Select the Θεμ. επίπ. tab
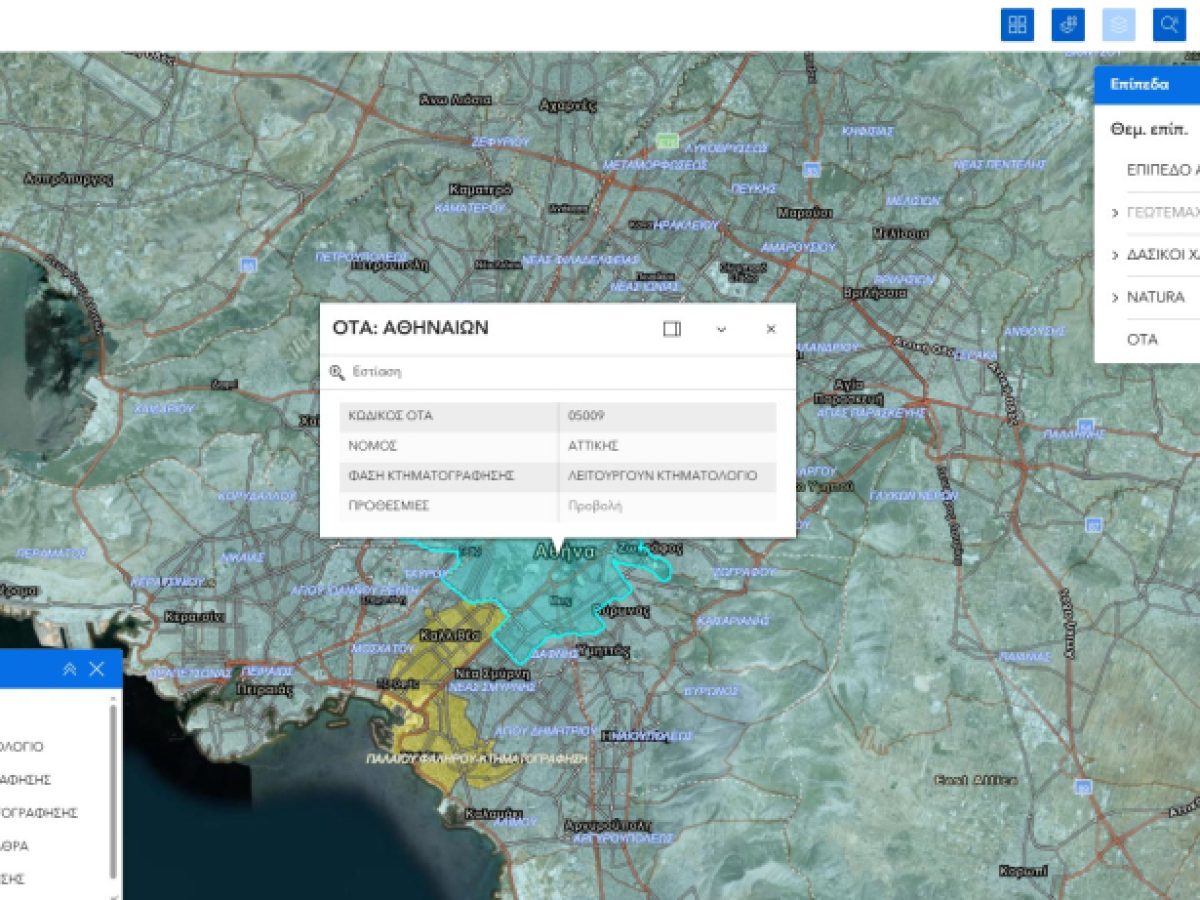The width and height of the screenshot is (1200, 900). [1148, 130]
